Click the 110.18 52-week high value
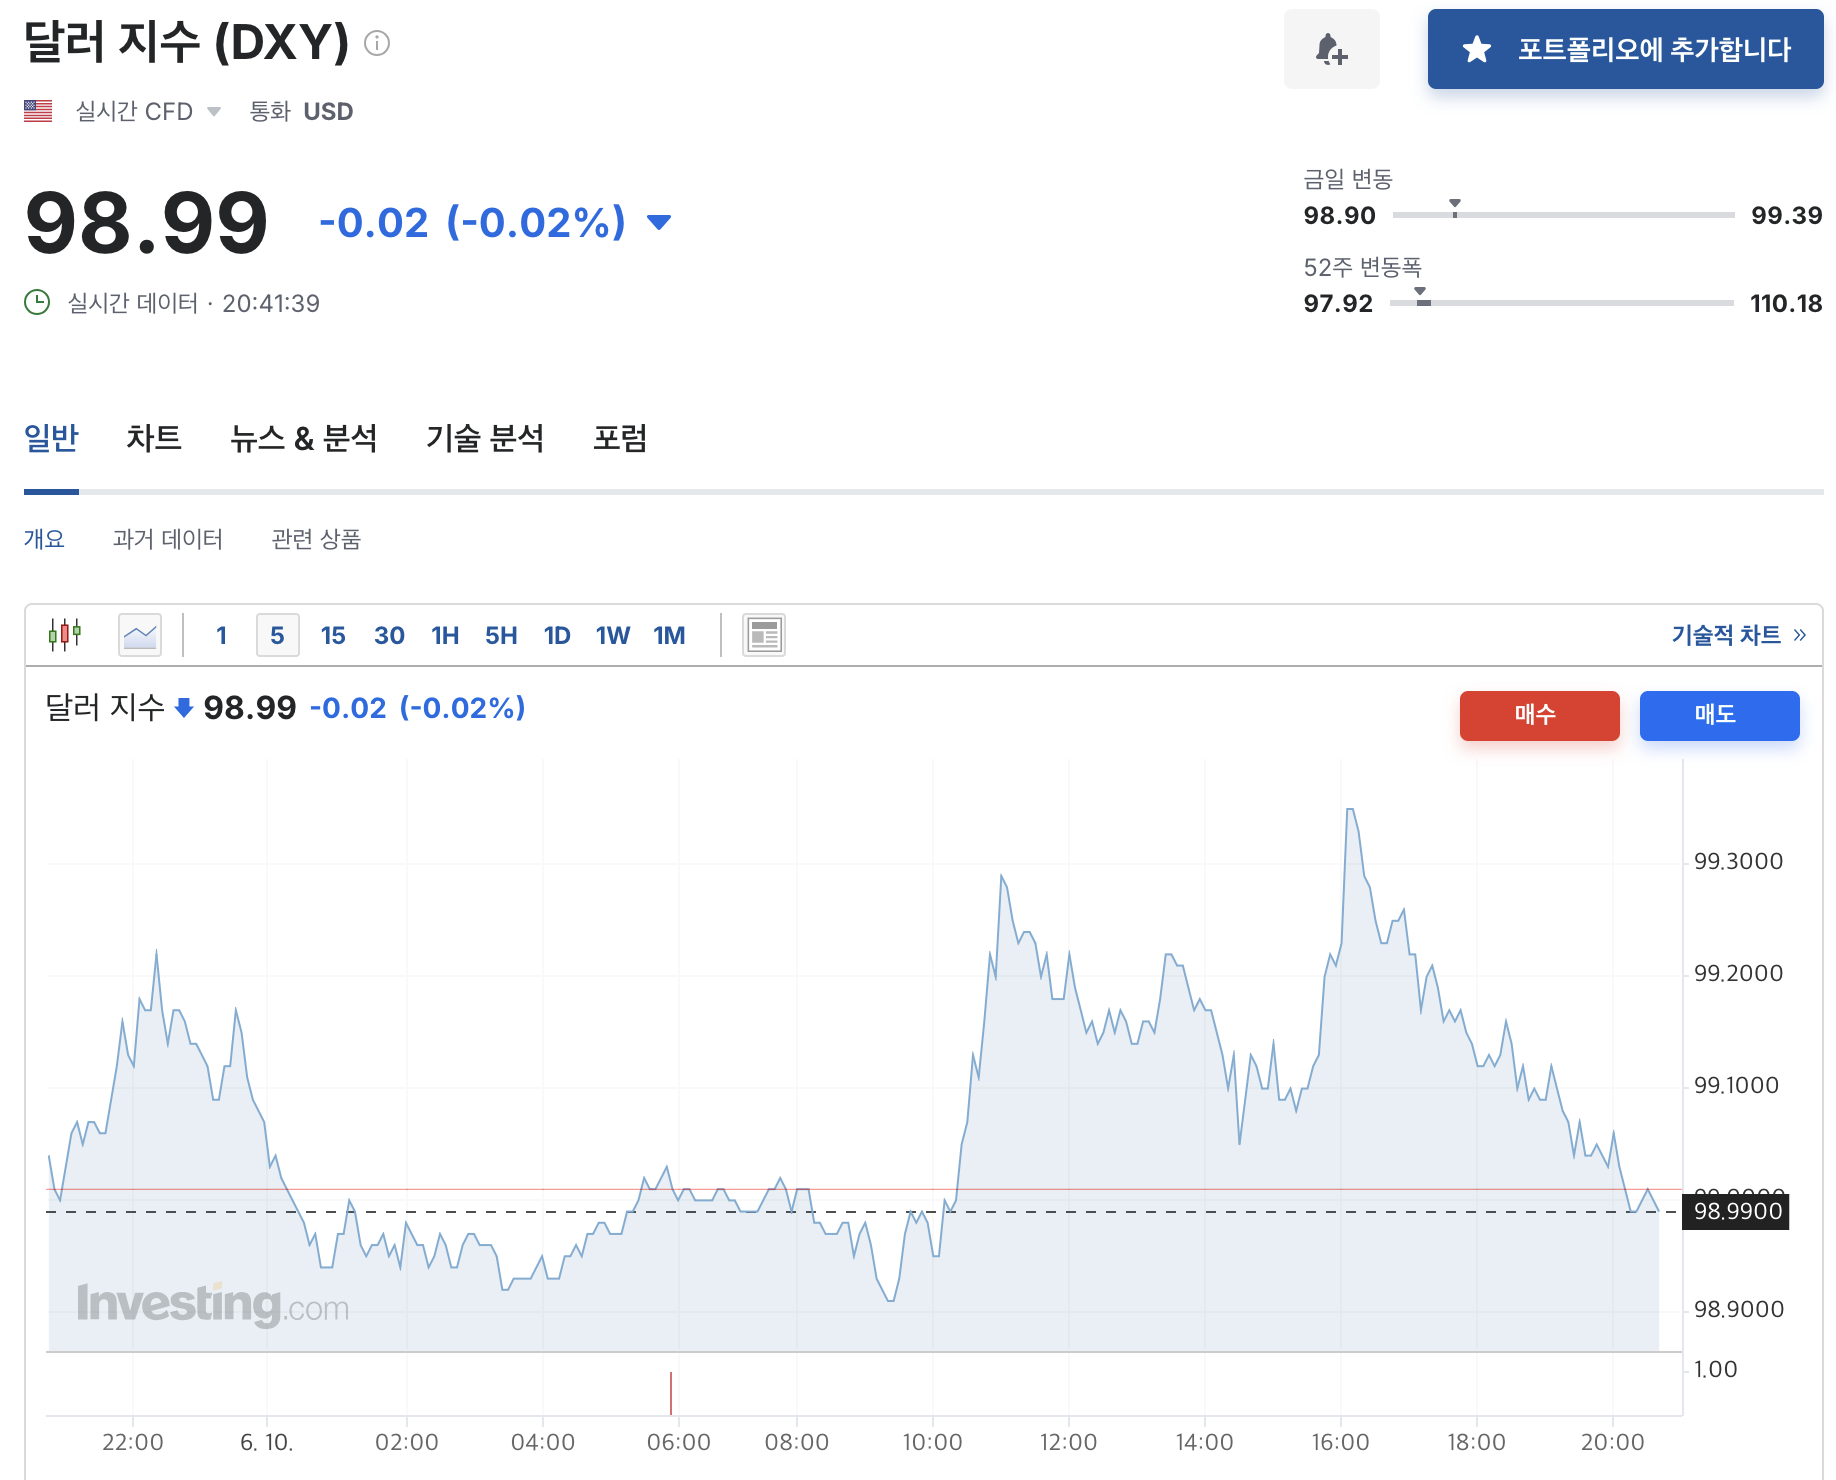 point(1786,303)
